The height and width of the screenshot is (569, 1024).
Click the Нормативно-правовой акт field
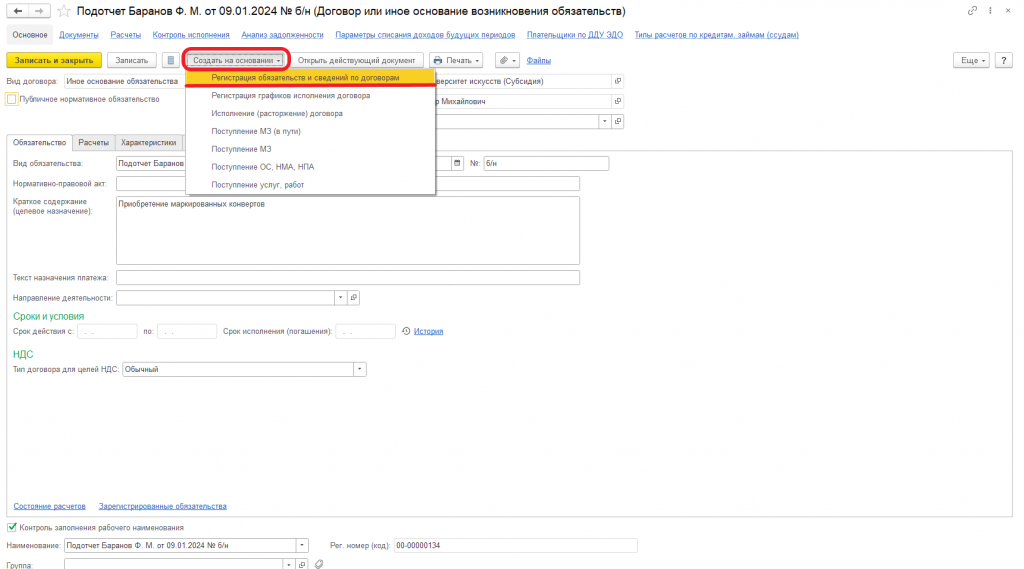(x=347, y=184)
